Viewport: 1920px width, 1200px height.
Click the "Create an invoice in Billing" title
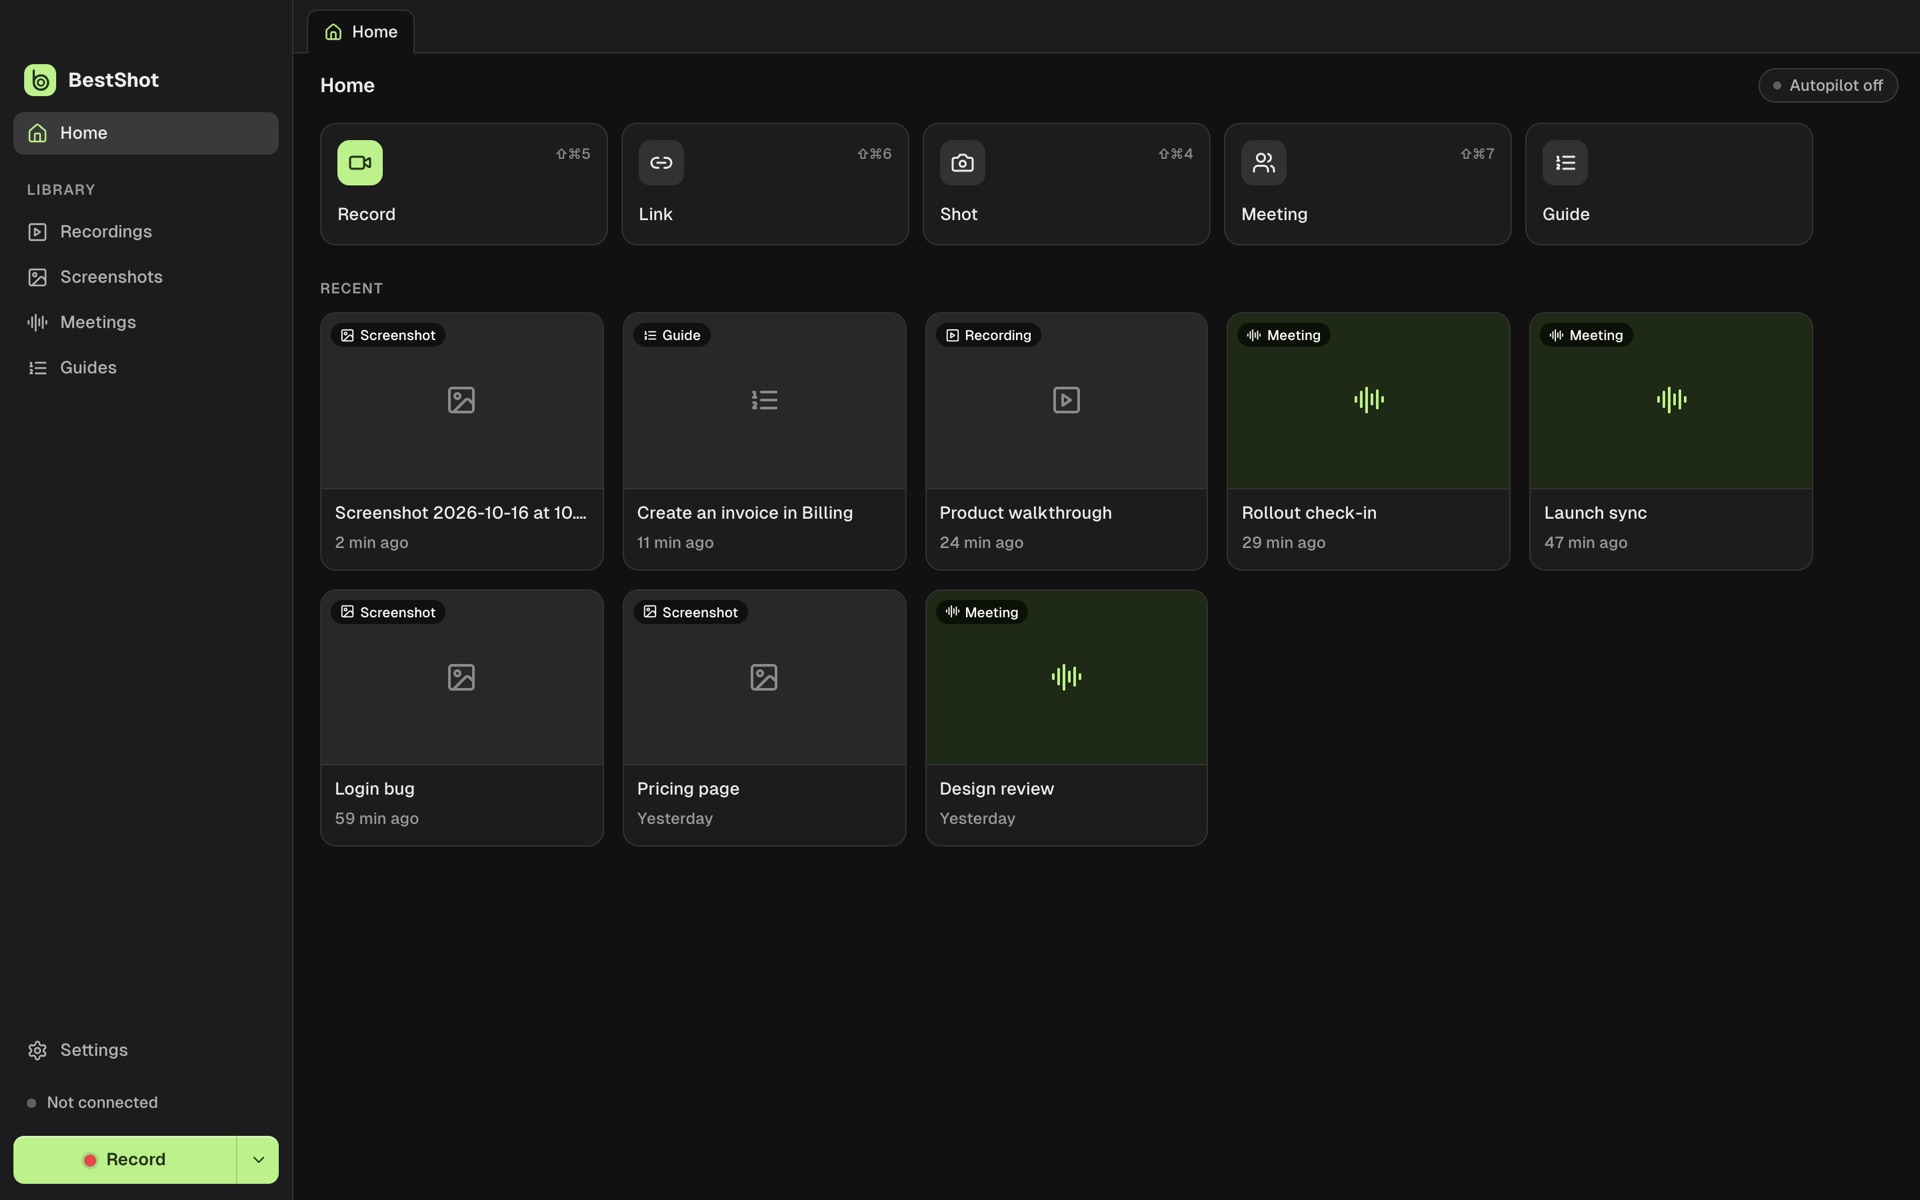[x=745, y=513]
